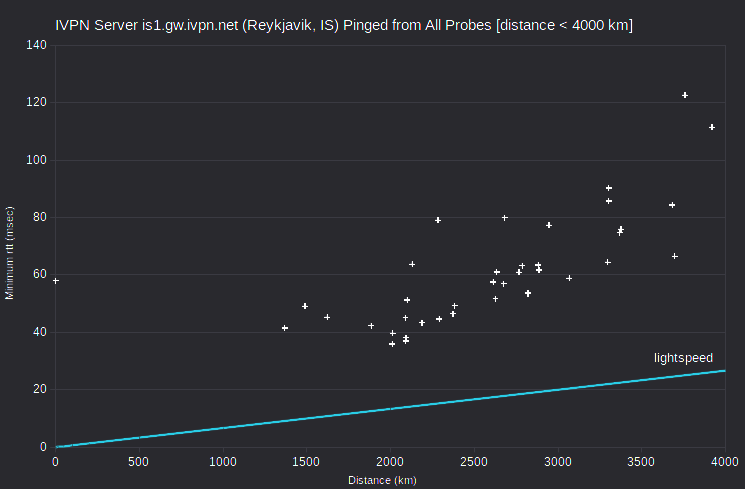This screenshot has height=489, width=745.
Task: Select the data point near 2130 km, 64 msec
Action: coord(412,264)
